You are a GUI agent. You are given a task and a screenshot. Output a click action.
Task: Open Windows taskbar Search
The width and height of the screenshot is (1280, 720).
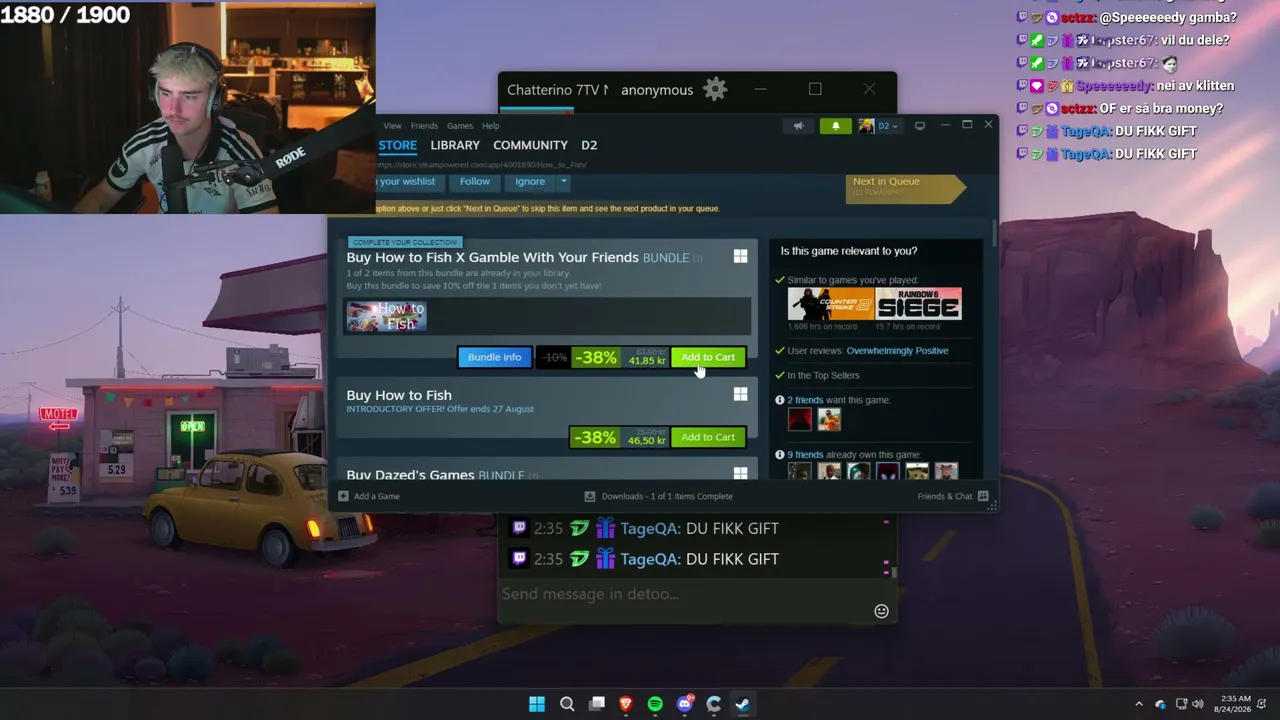[567, 704]
